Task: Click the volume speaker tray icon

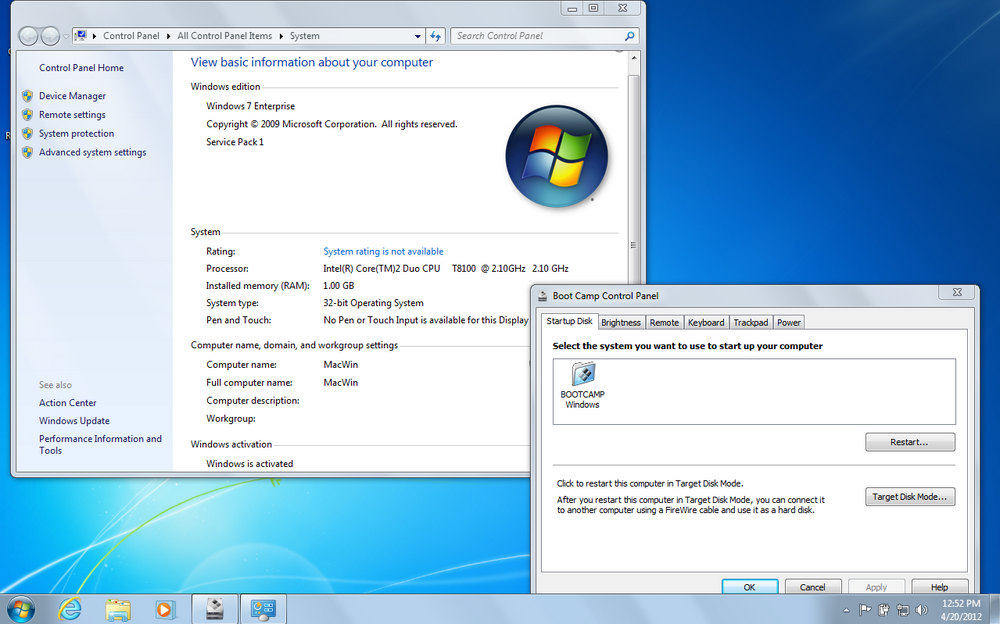Action: coord(921,610)
